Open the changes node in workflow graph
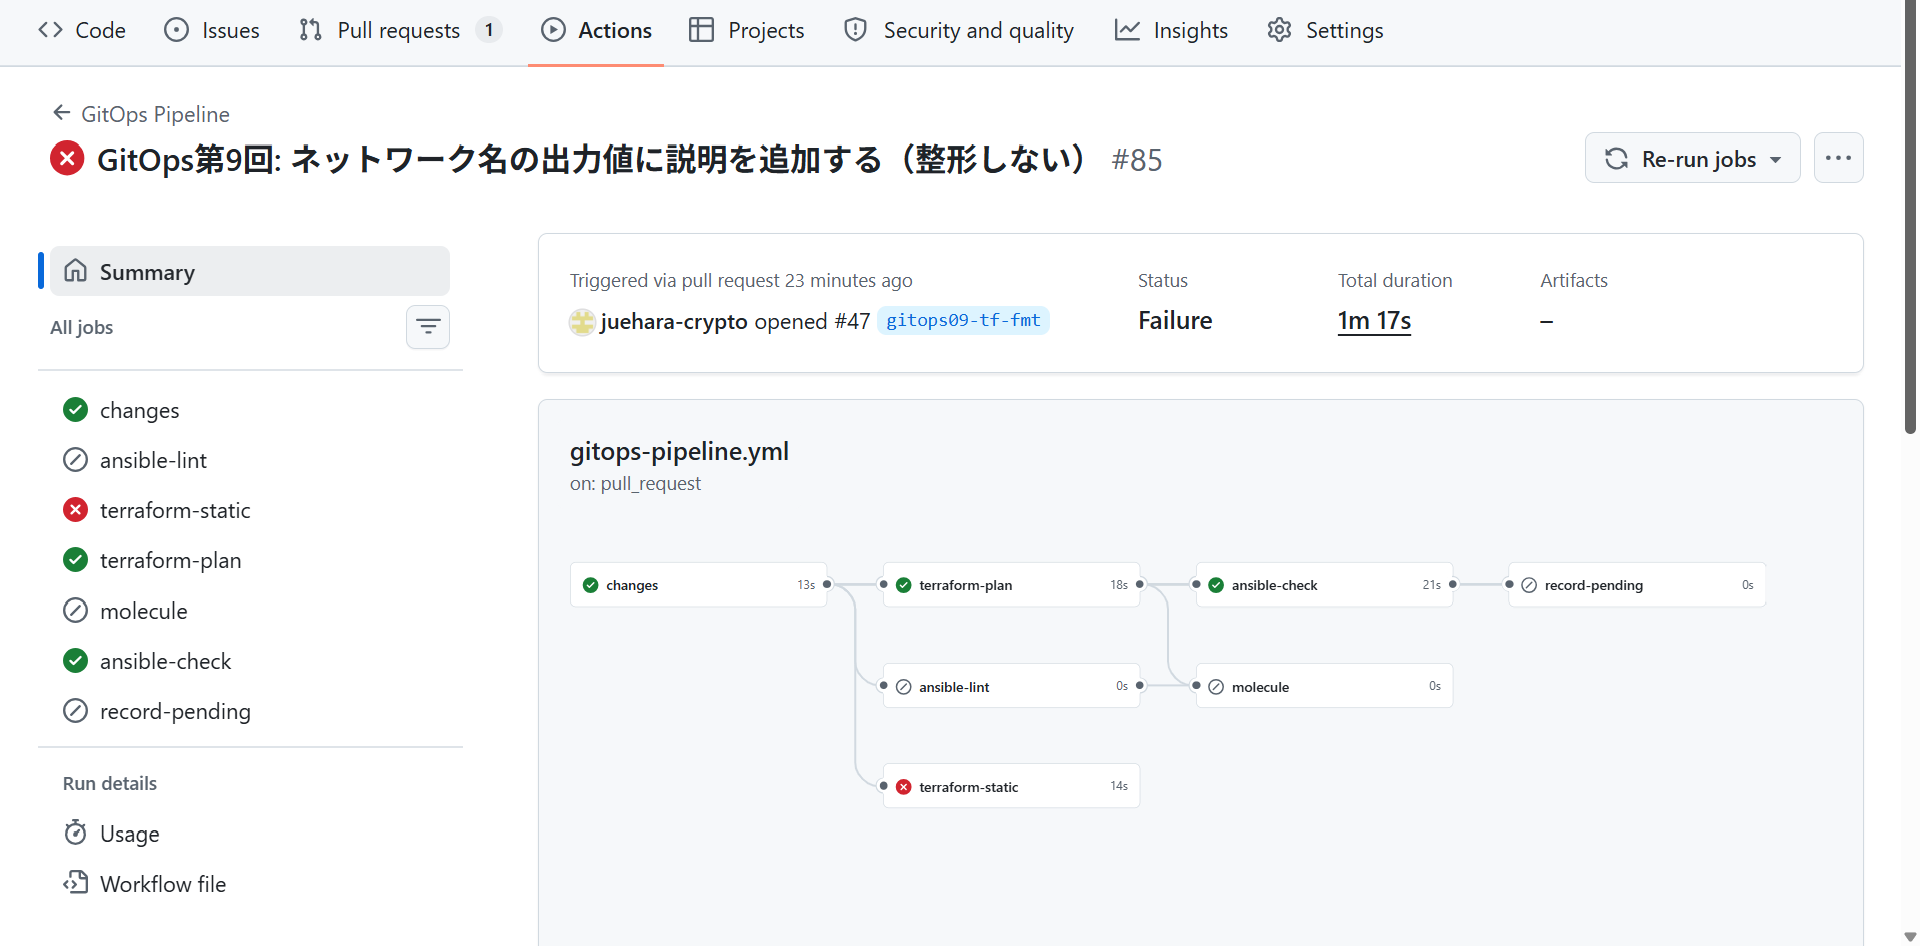Viewport: 1920px width, 946px height. pos(698,585)
